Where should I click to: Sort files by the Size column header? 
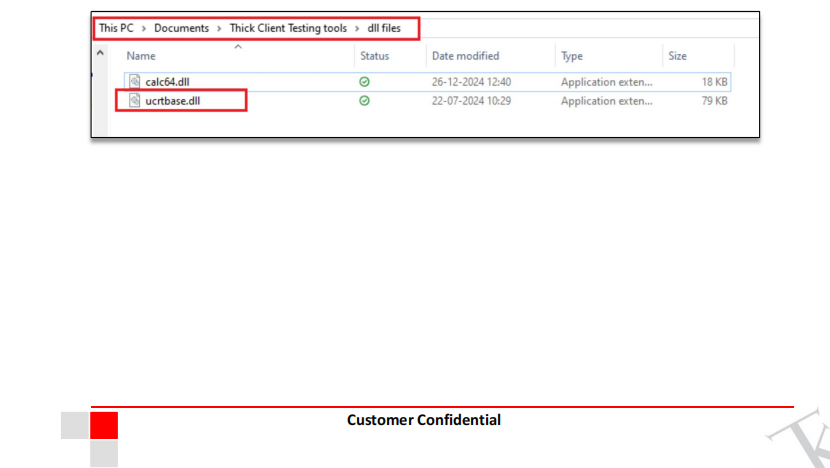677,56
